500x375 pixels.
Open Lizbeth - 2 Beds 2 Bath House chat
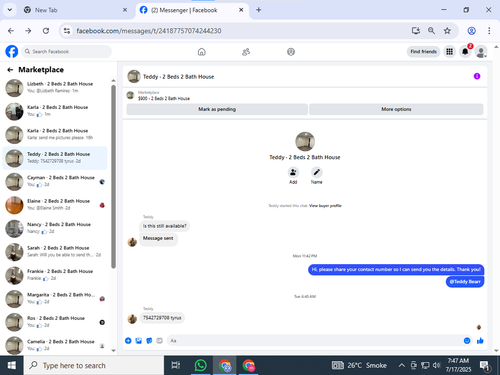pyautogui.click(x=55, y=88)
